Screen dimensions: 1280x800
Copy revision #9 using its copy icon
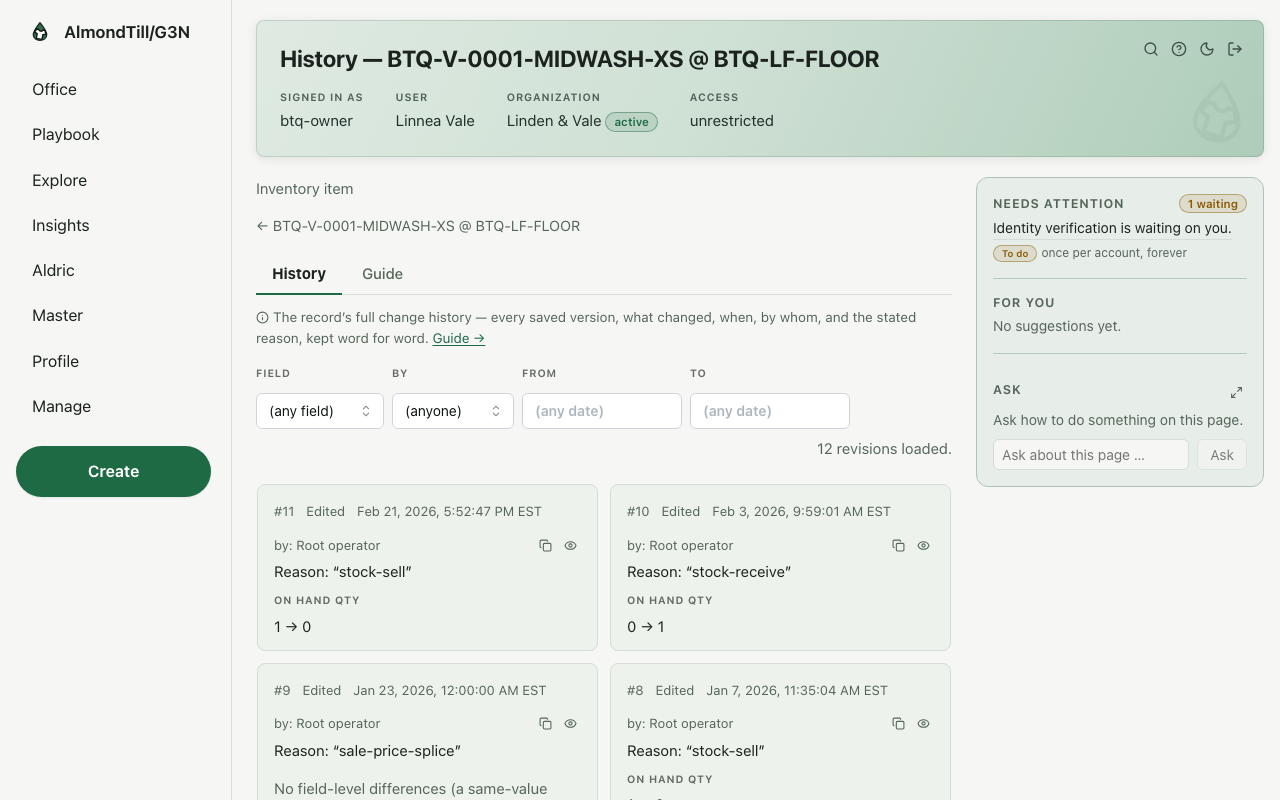[x=545, y=724]
